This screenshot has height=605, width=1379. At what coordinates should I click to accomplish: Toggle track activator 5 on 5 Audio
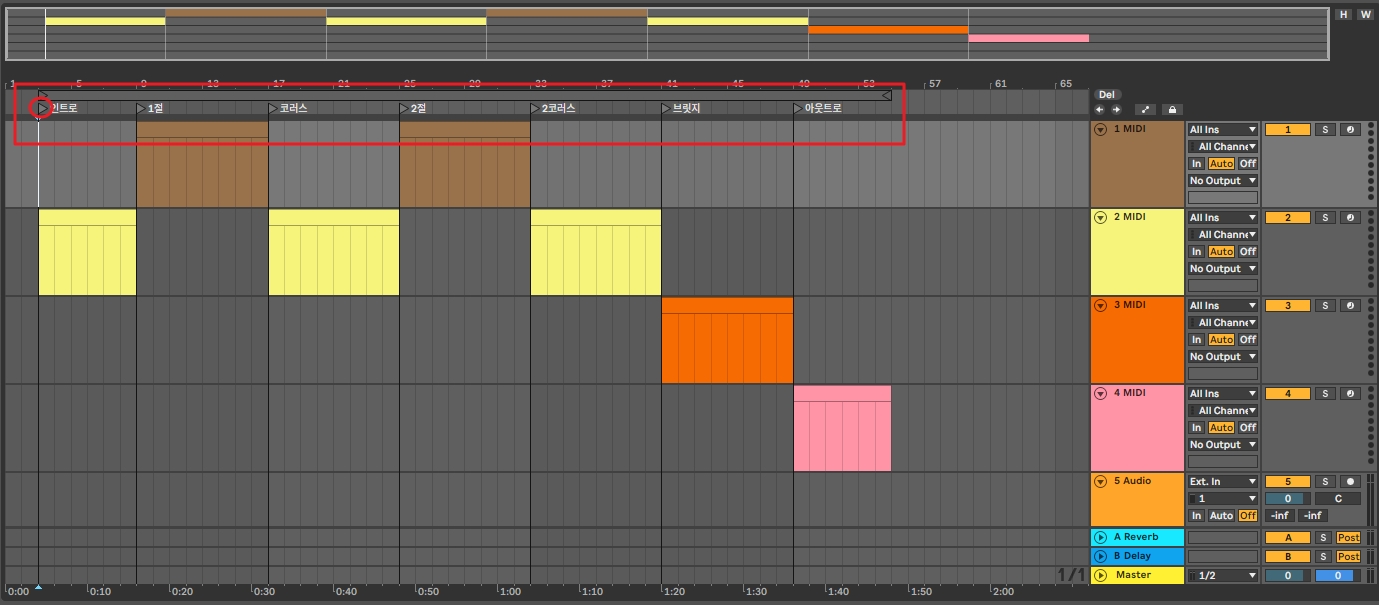(x=1287, y=482)
